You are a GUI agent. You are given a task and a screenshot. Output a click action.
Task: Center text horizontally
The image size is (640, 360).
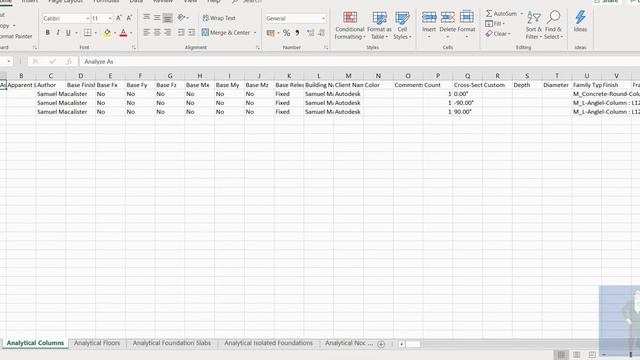[157, 32]
